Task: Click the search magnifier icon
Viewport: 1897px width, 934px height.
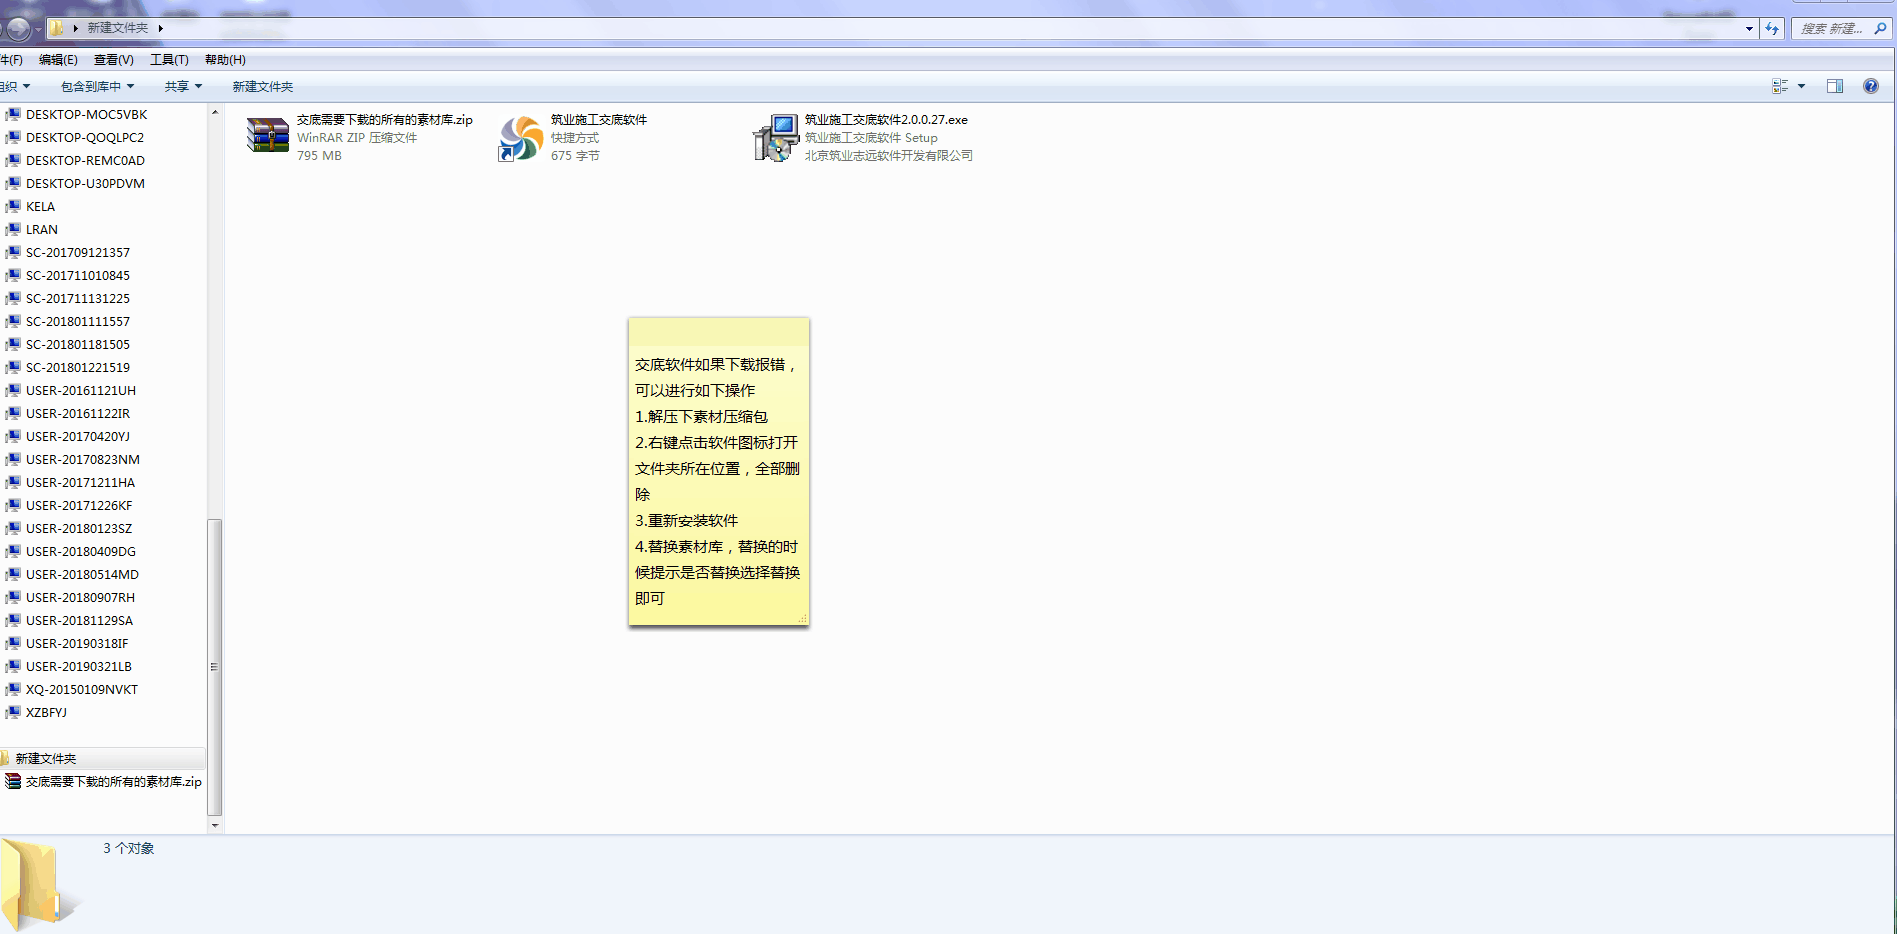Action: 1880,29
